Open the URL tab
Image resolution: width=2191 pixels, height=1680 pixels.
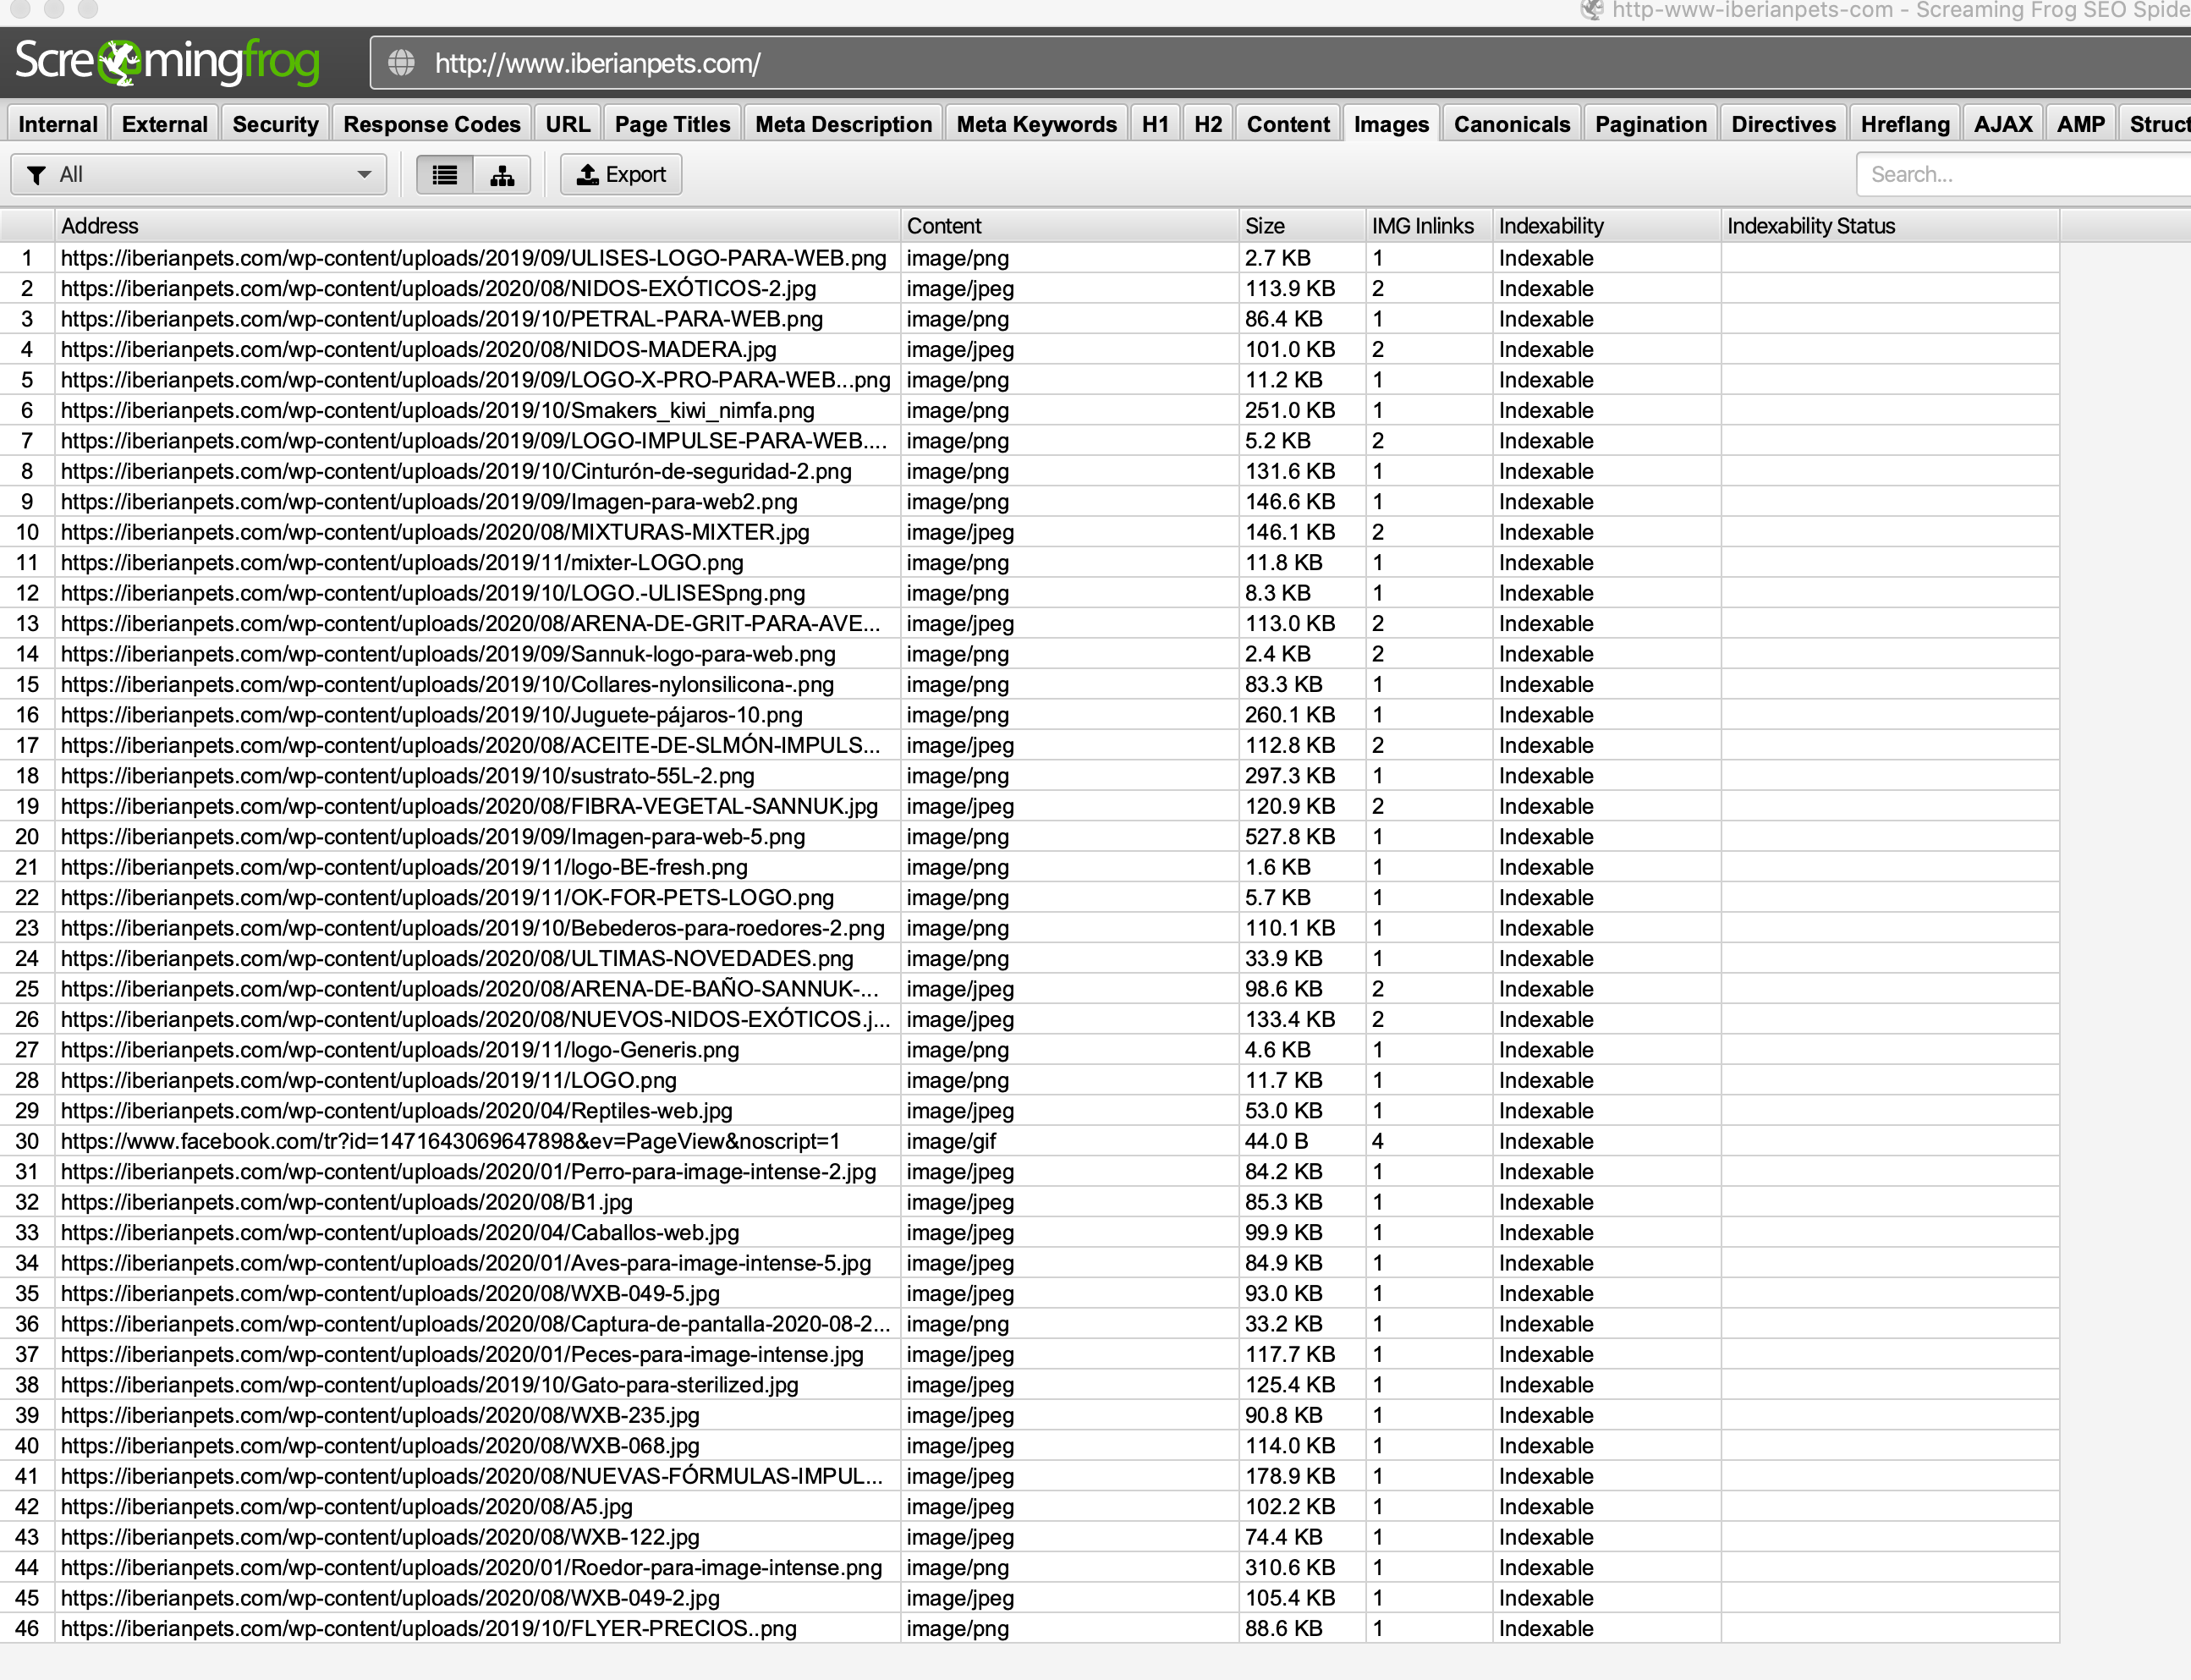pyautogui.click(x=567, y=124)
